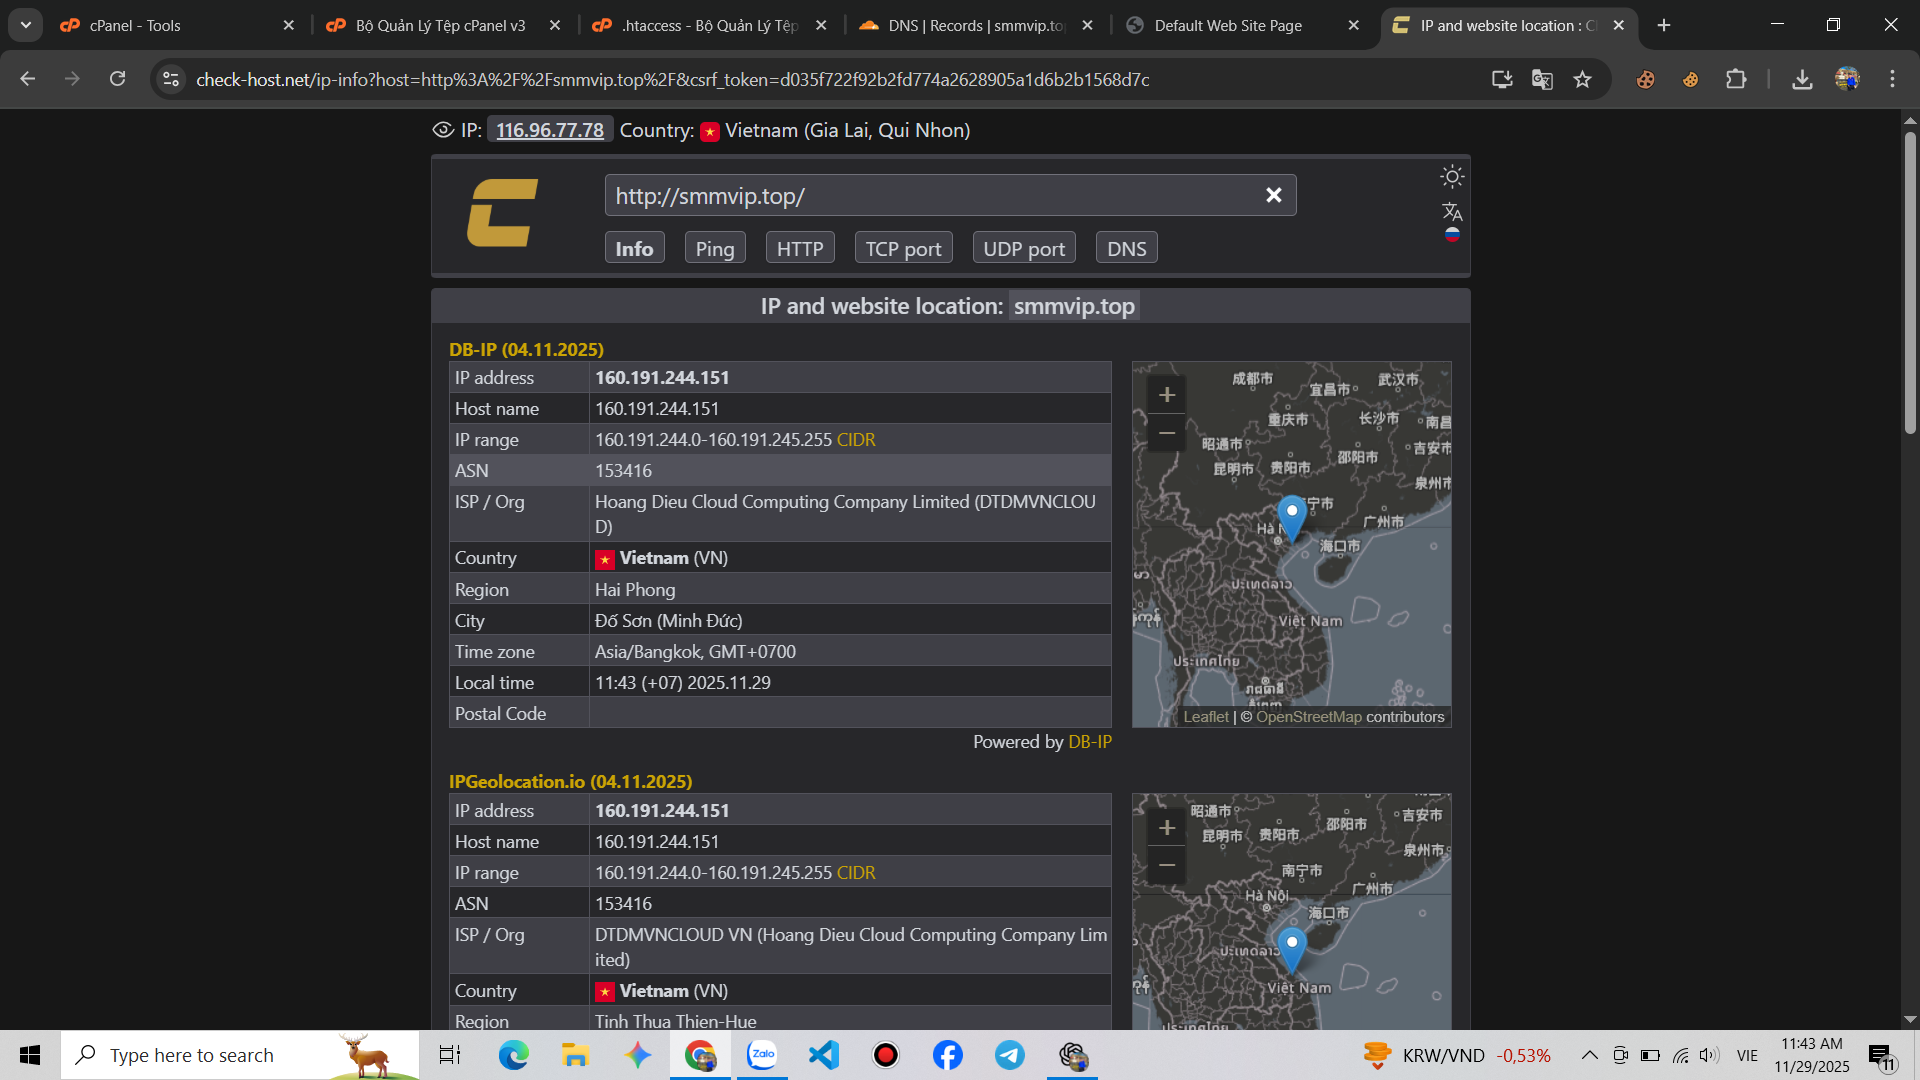Click the Ping button
Screen dimensions: 1920x1080
[x=714, y=248]
